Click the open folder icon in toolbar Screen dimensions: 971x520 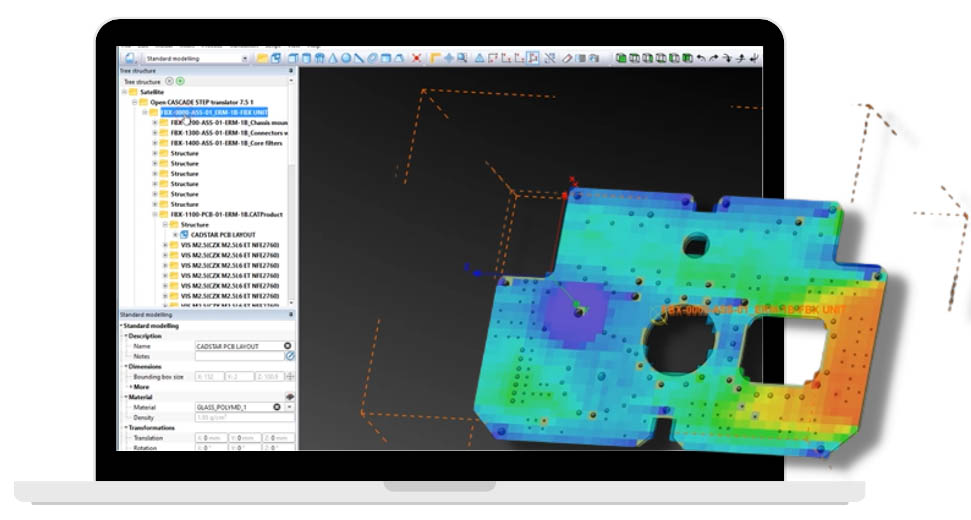tap(262, 59)
